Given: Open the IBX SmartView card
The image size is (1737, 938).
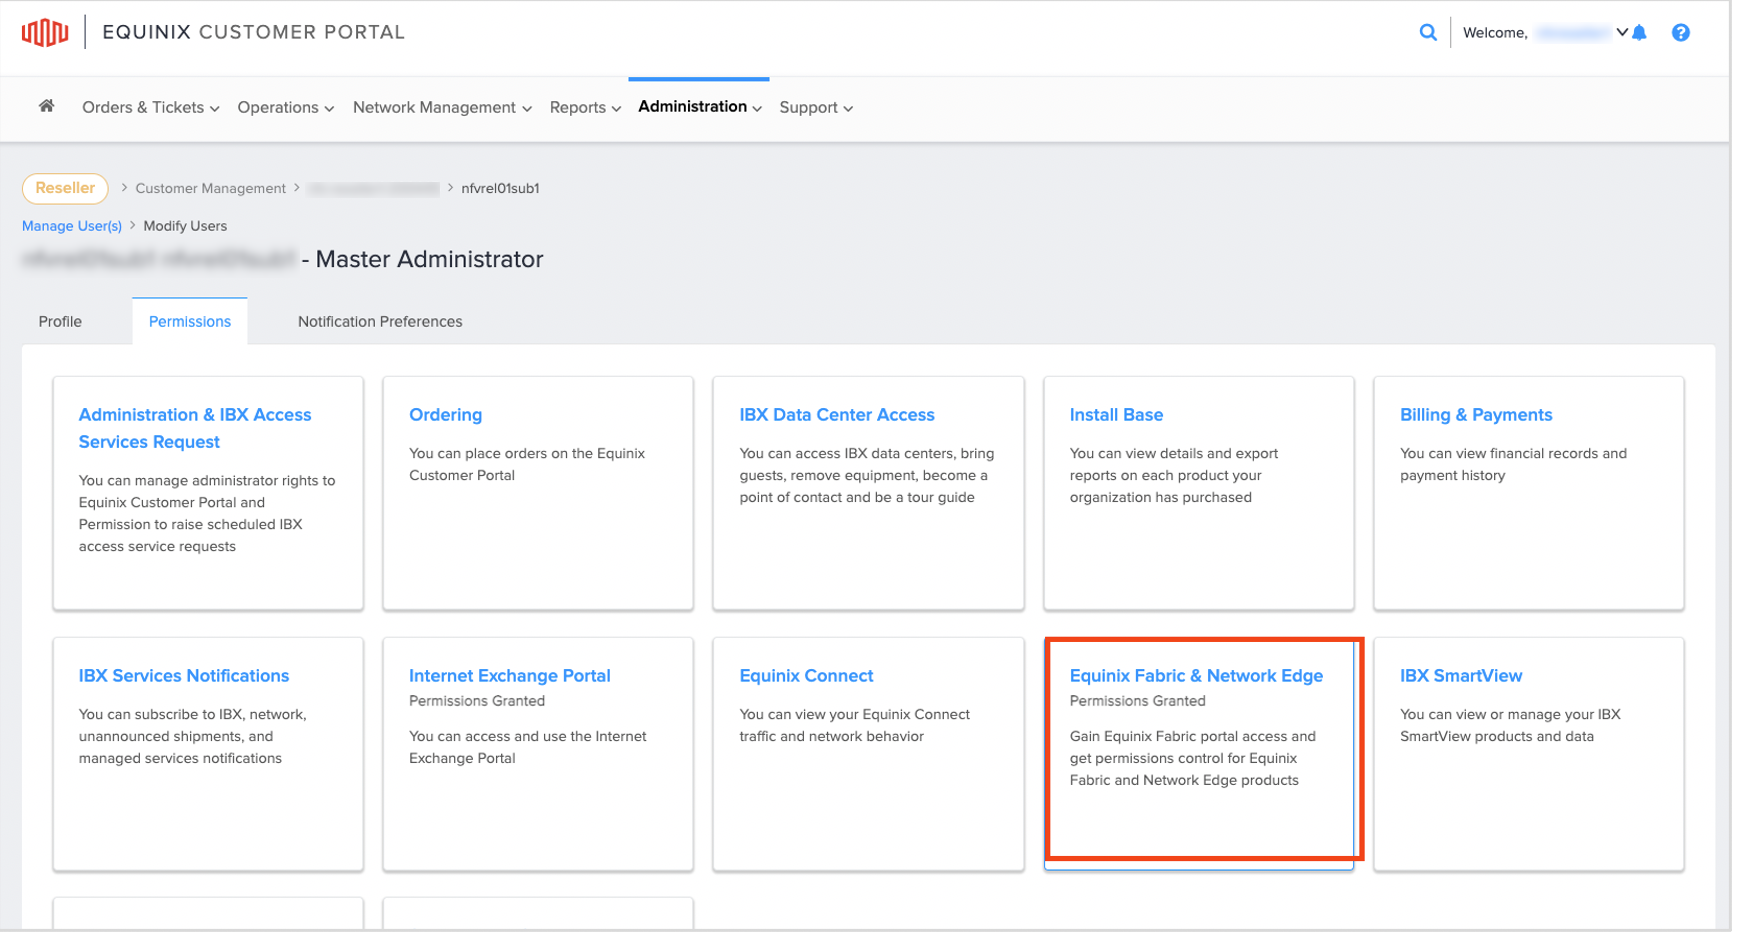Looking at the screenshot, I should (1529, 754).
